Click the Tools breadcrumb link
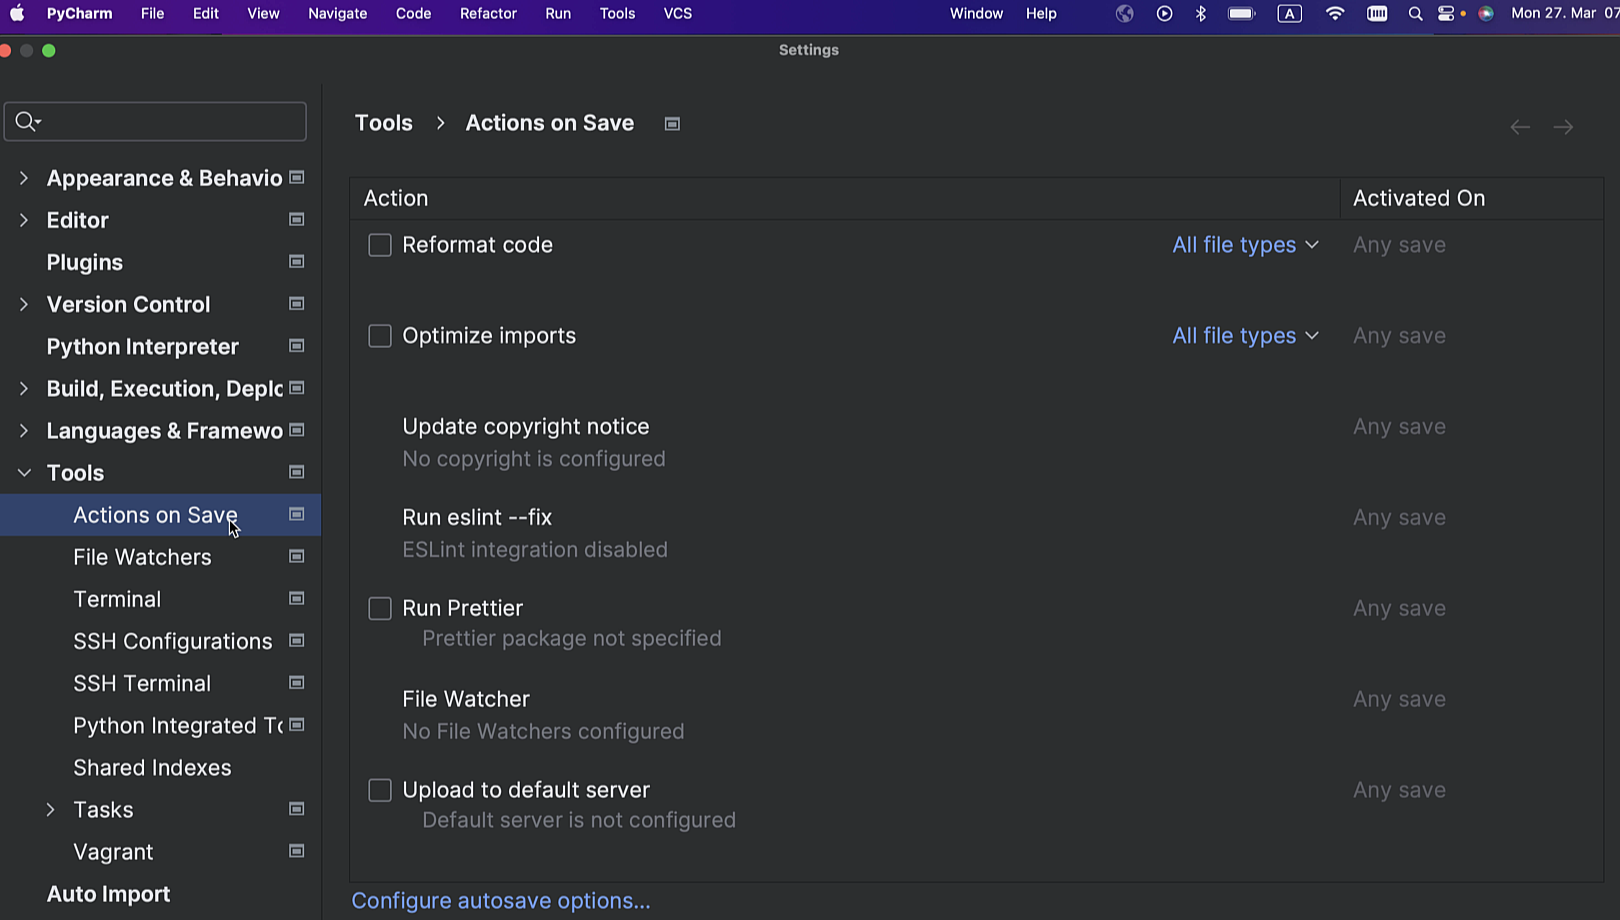 click(x=383, y=122)
